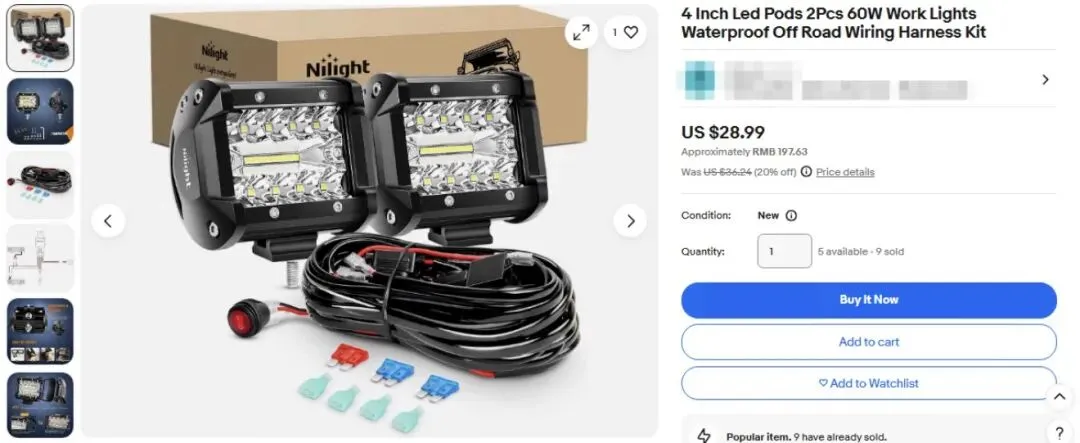The image size is (1080, 443).
Task: Select the last thumbnail in the strip
Action: tap(40, 405)
